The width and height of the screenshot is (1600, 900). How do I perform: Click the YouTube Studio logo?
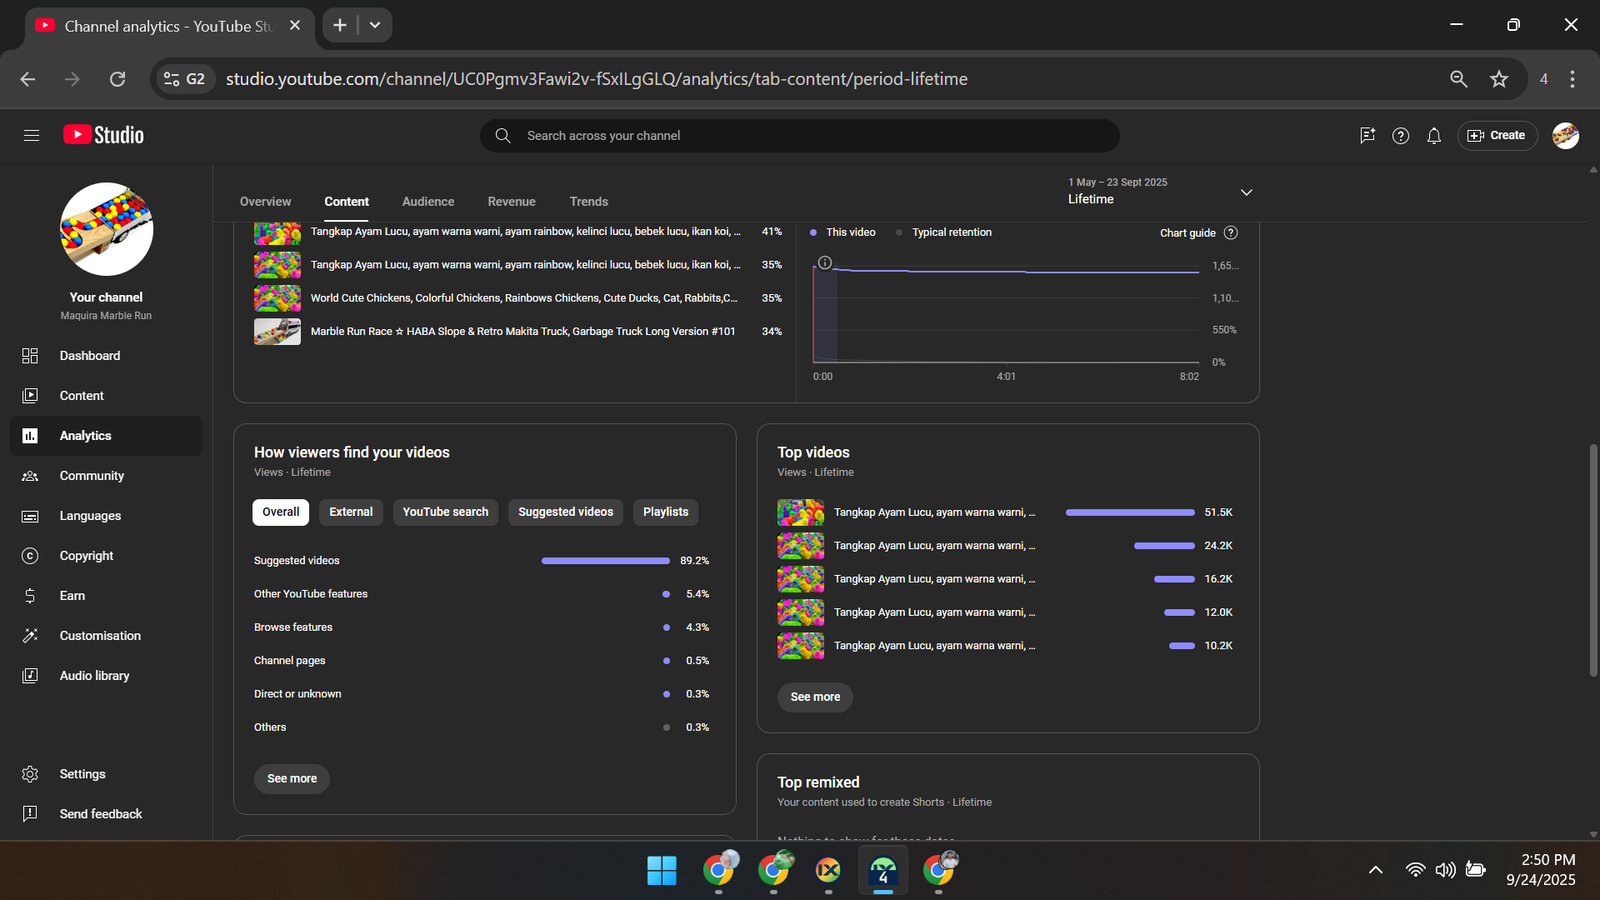[x=104, y=135]
